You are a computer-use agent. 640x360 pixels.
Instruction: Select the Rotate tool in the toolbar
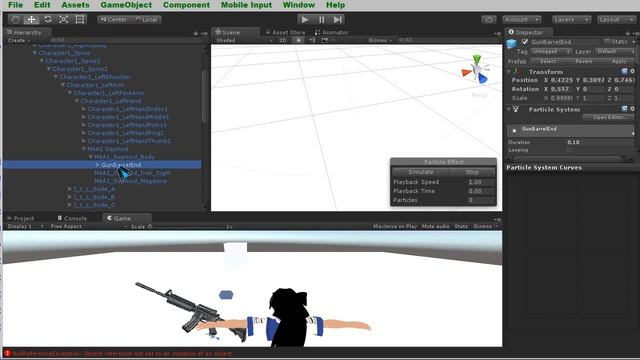pos(48,19)
